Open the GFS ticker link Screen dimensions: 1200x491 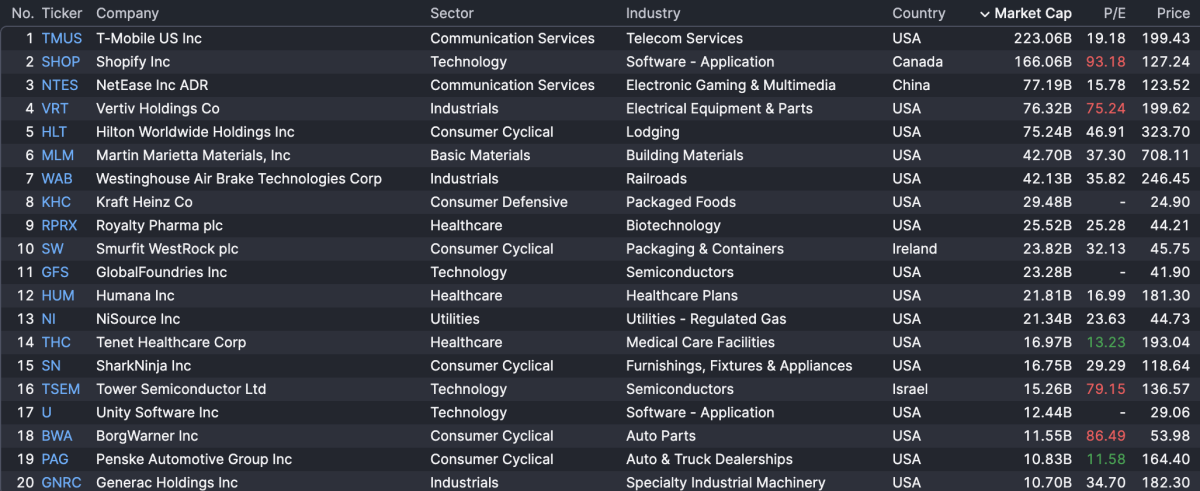coord(56,272)
